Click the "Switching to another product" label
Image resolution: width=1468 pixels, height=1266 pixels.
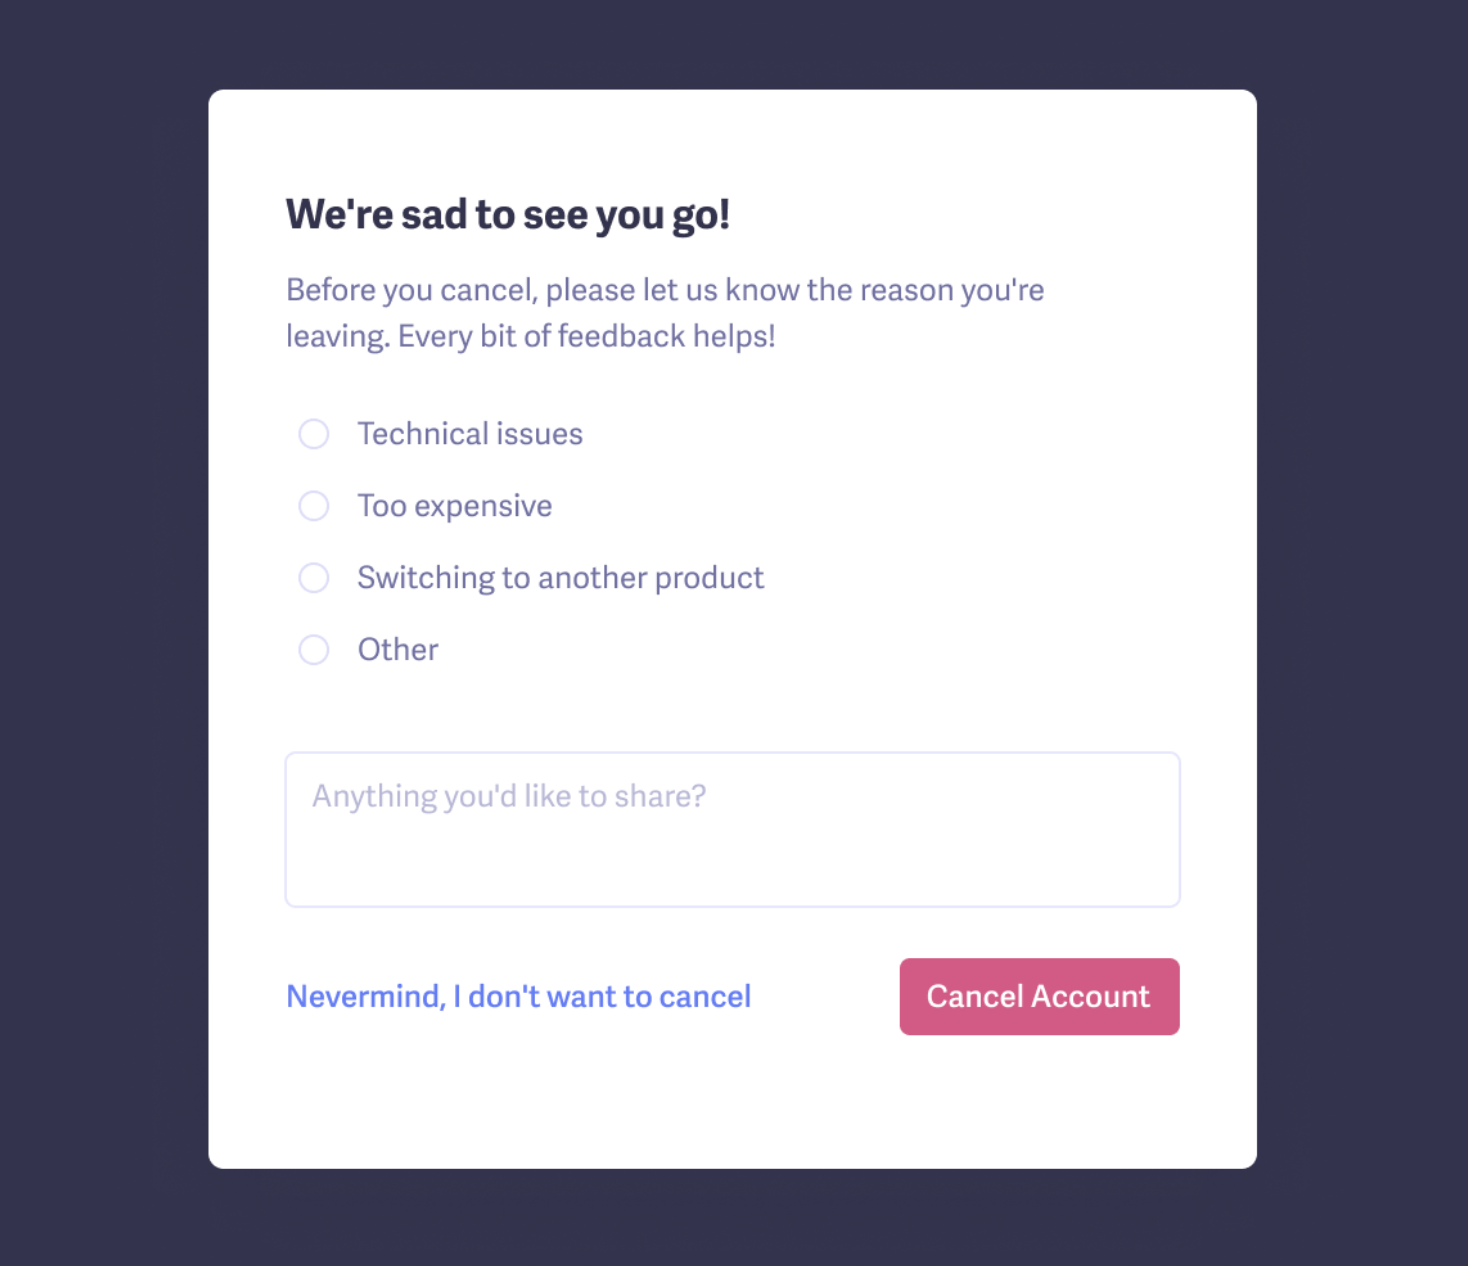coord(560,578)
